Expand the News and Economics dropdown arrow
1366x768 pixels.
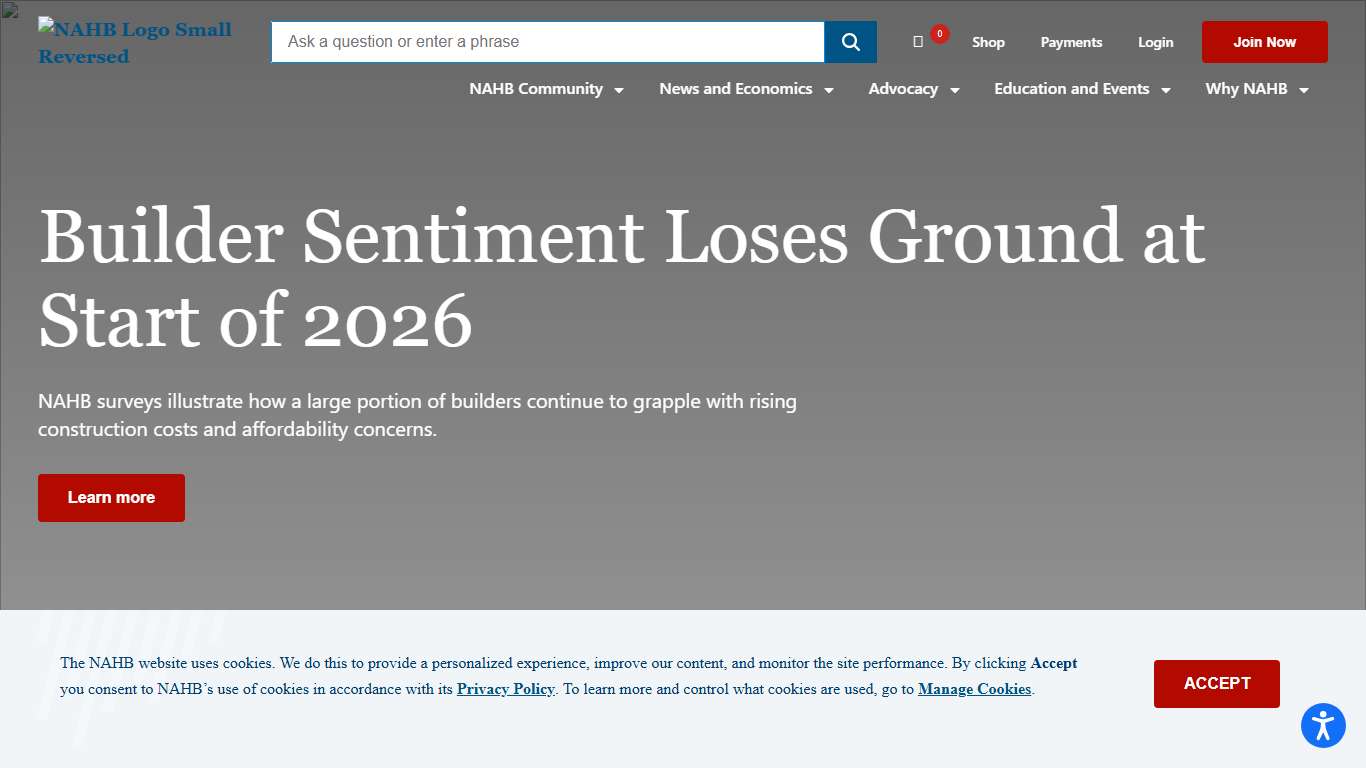tap(829, 90)
